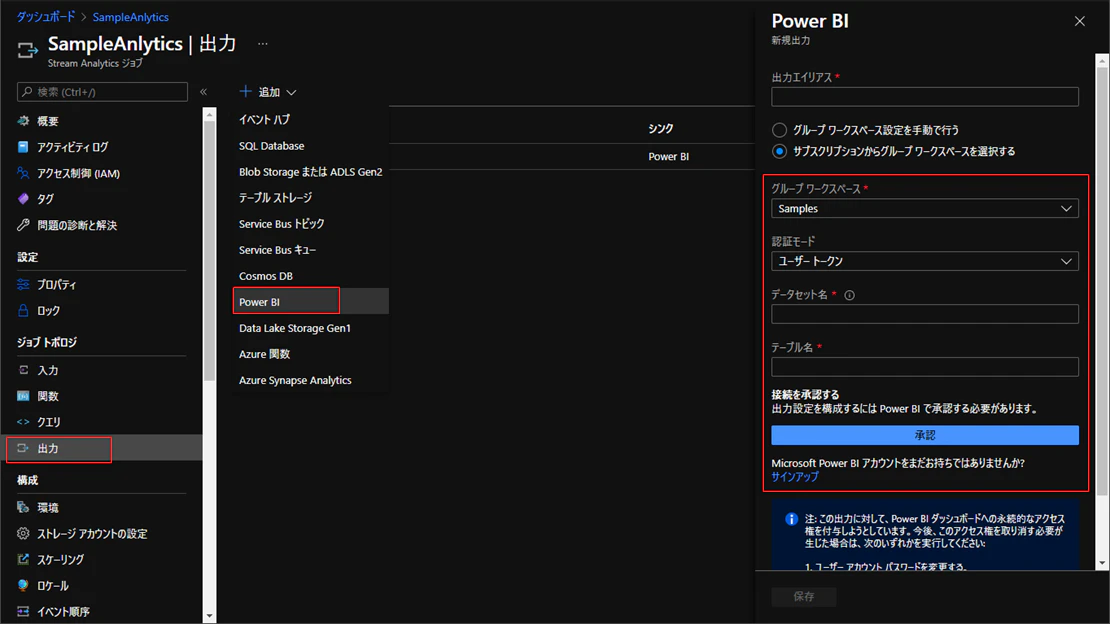Open the グループ ワークスペース Samples dropdown
Image resolution: width=1110 pixels, height=624 pixels.
(x=925, y=208)
